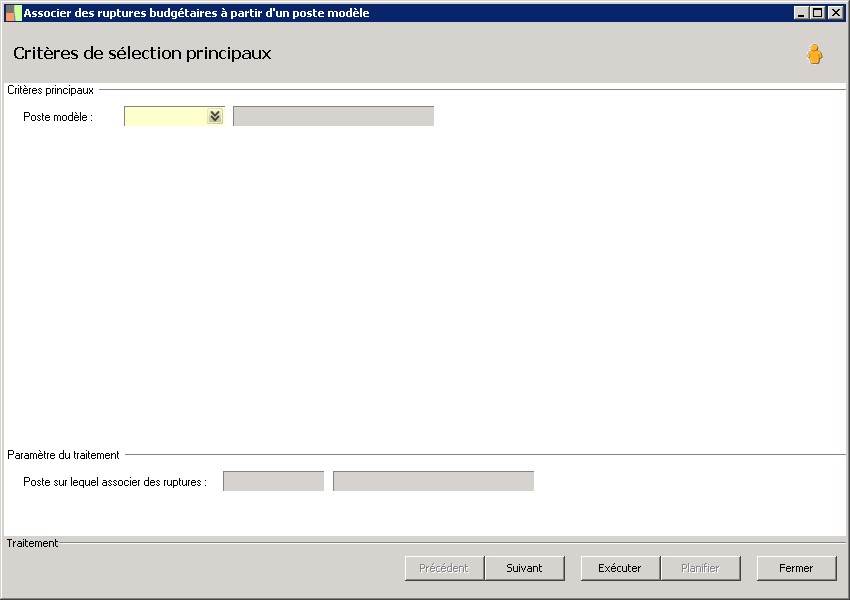
Task: Click the greyed-out Planifier button
Action: [700, 568]
